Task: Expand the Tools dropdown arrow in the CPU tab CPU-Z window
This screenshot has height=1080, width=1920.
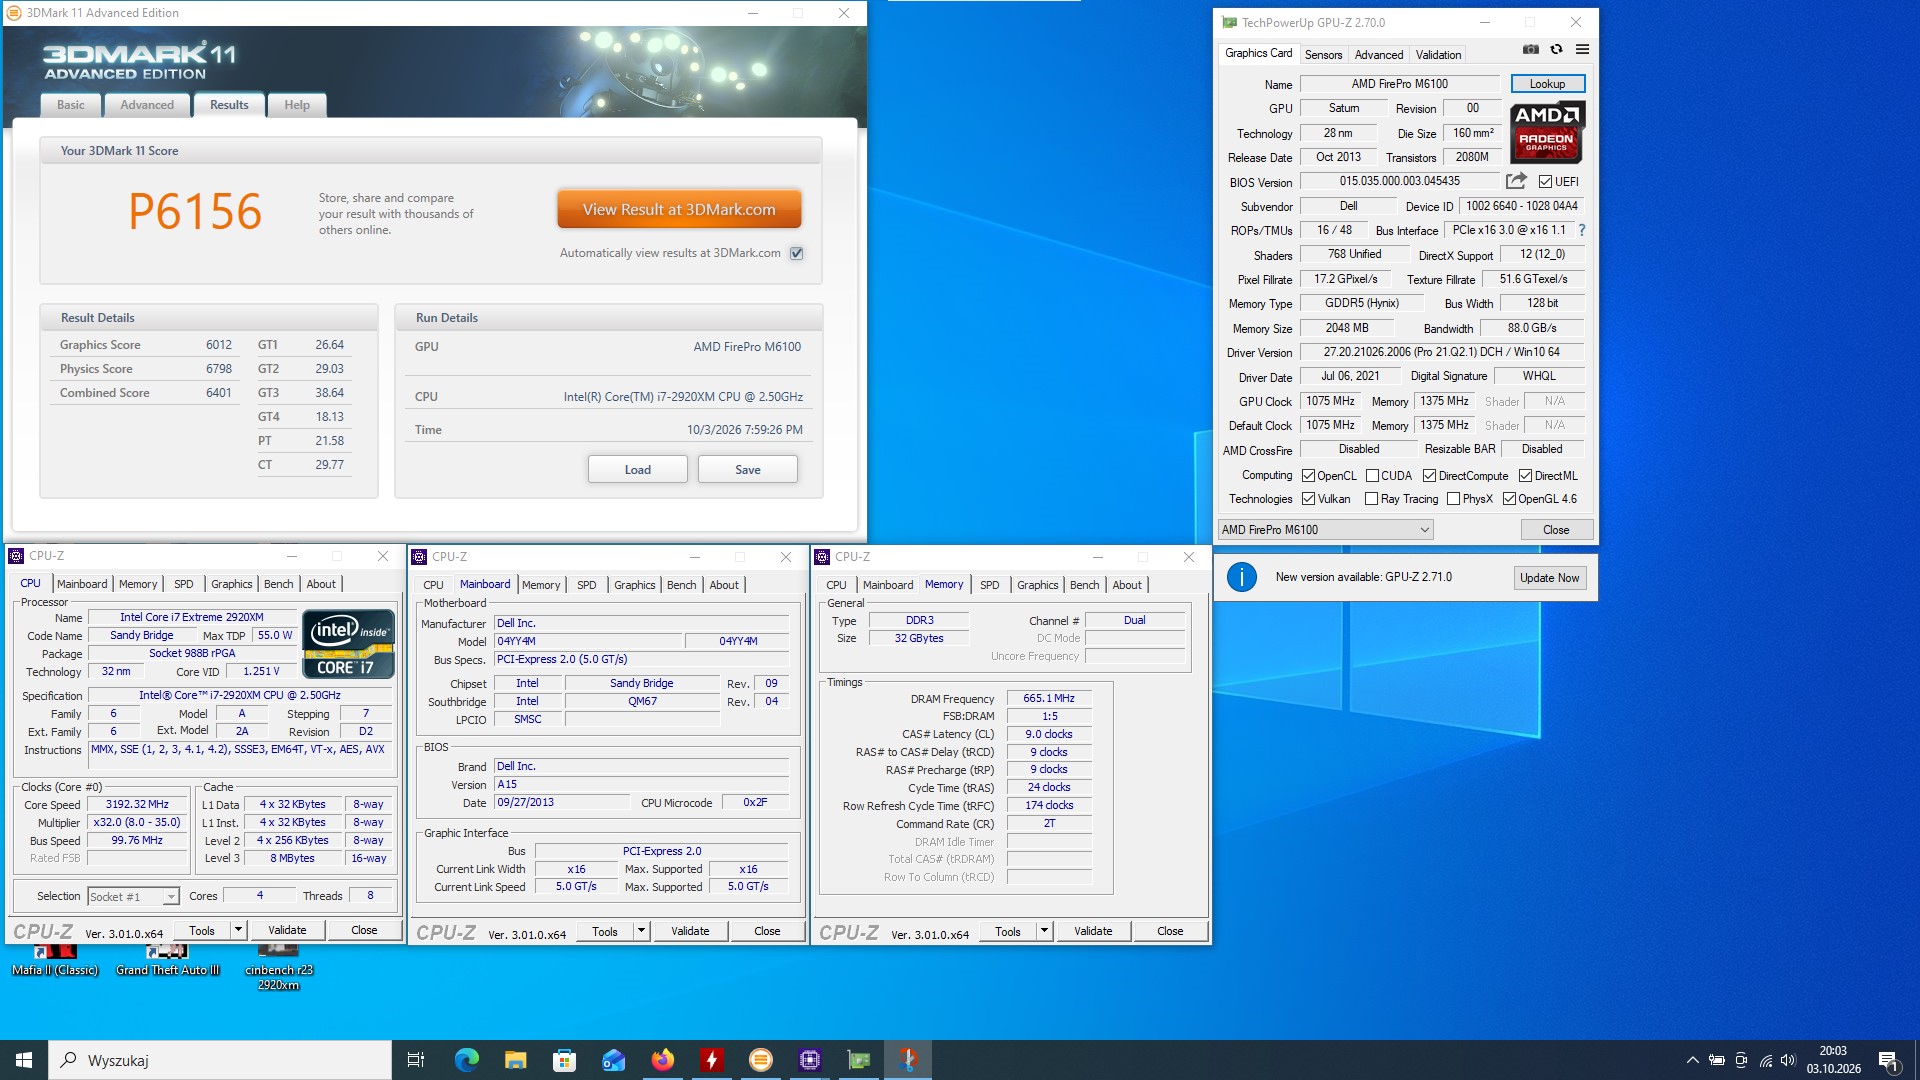Action: (238, 930)
